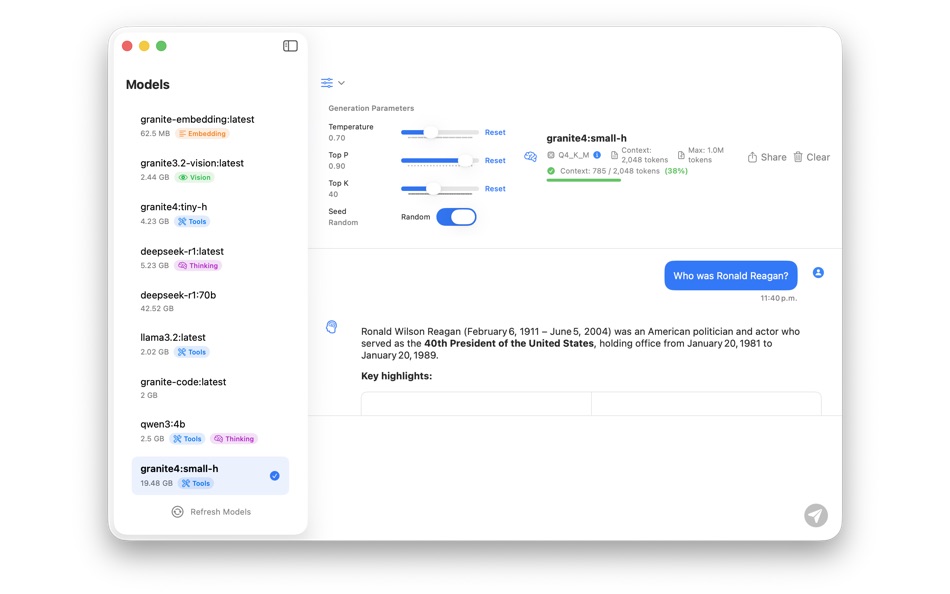Share the current conversation
The image size is (950, 594).
click(x=766, y=156)
